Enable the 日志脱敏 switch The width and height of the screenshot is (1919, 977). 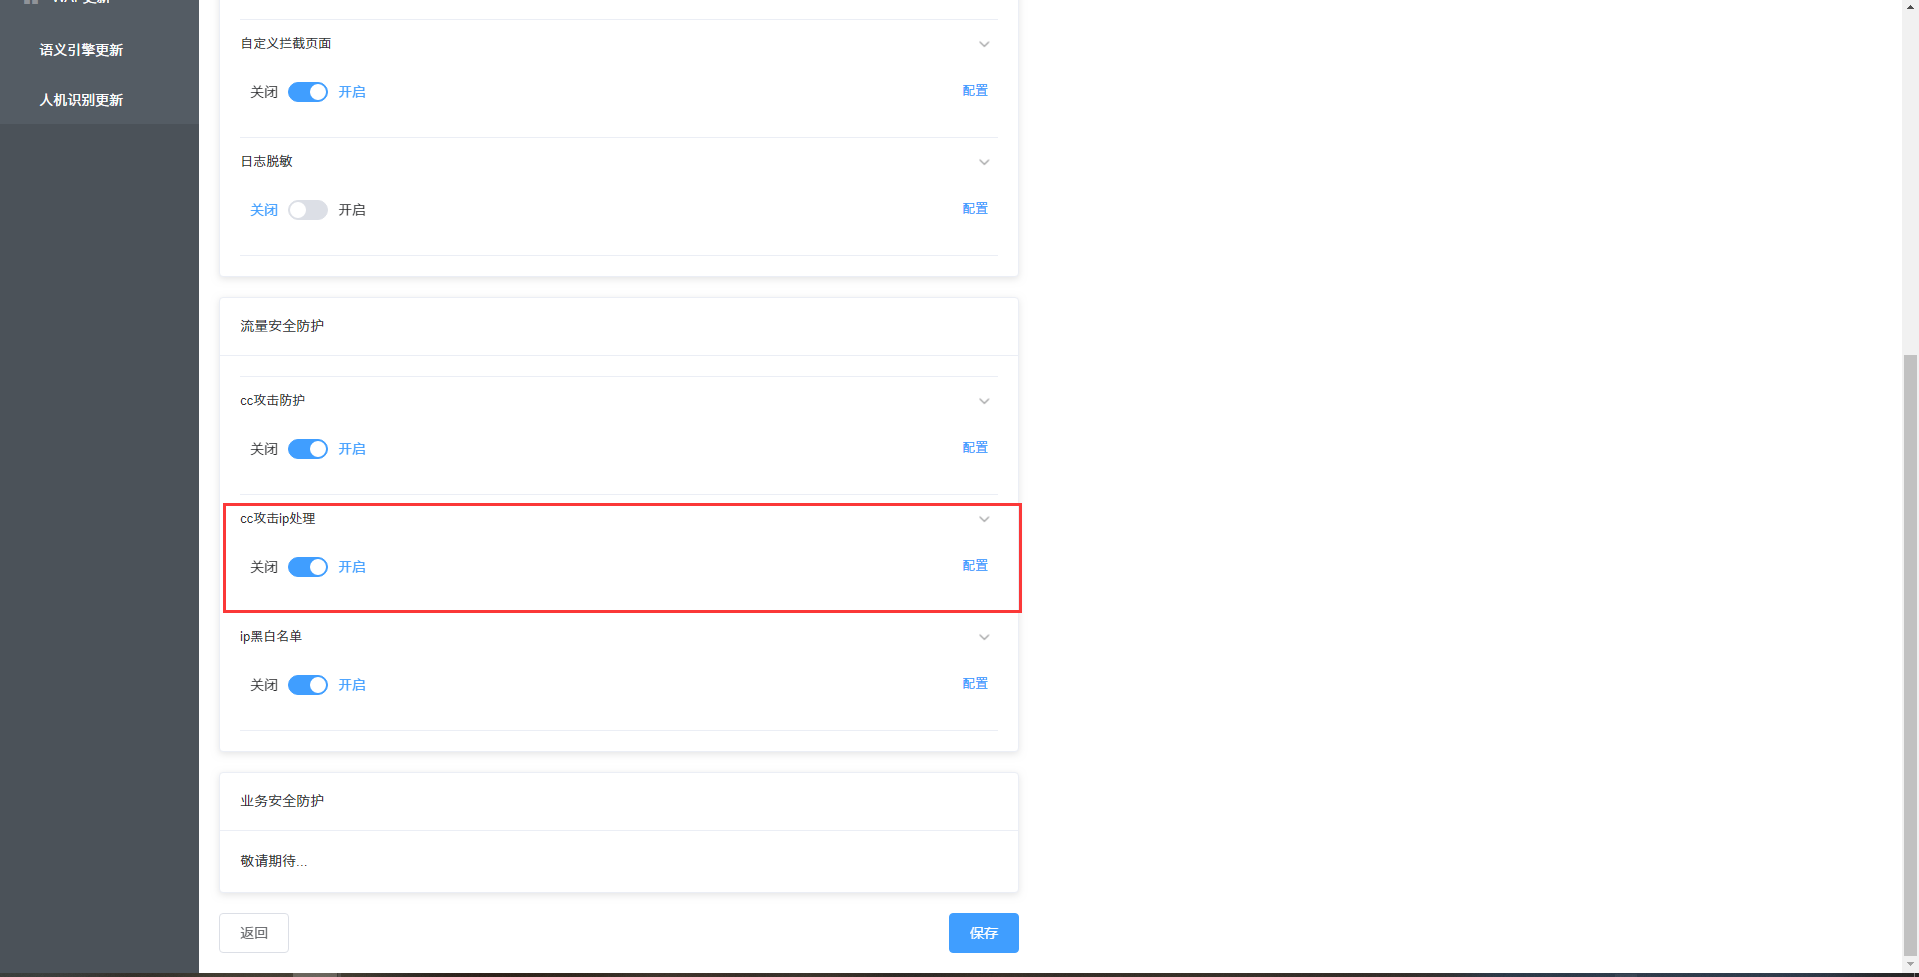[308, 210]
